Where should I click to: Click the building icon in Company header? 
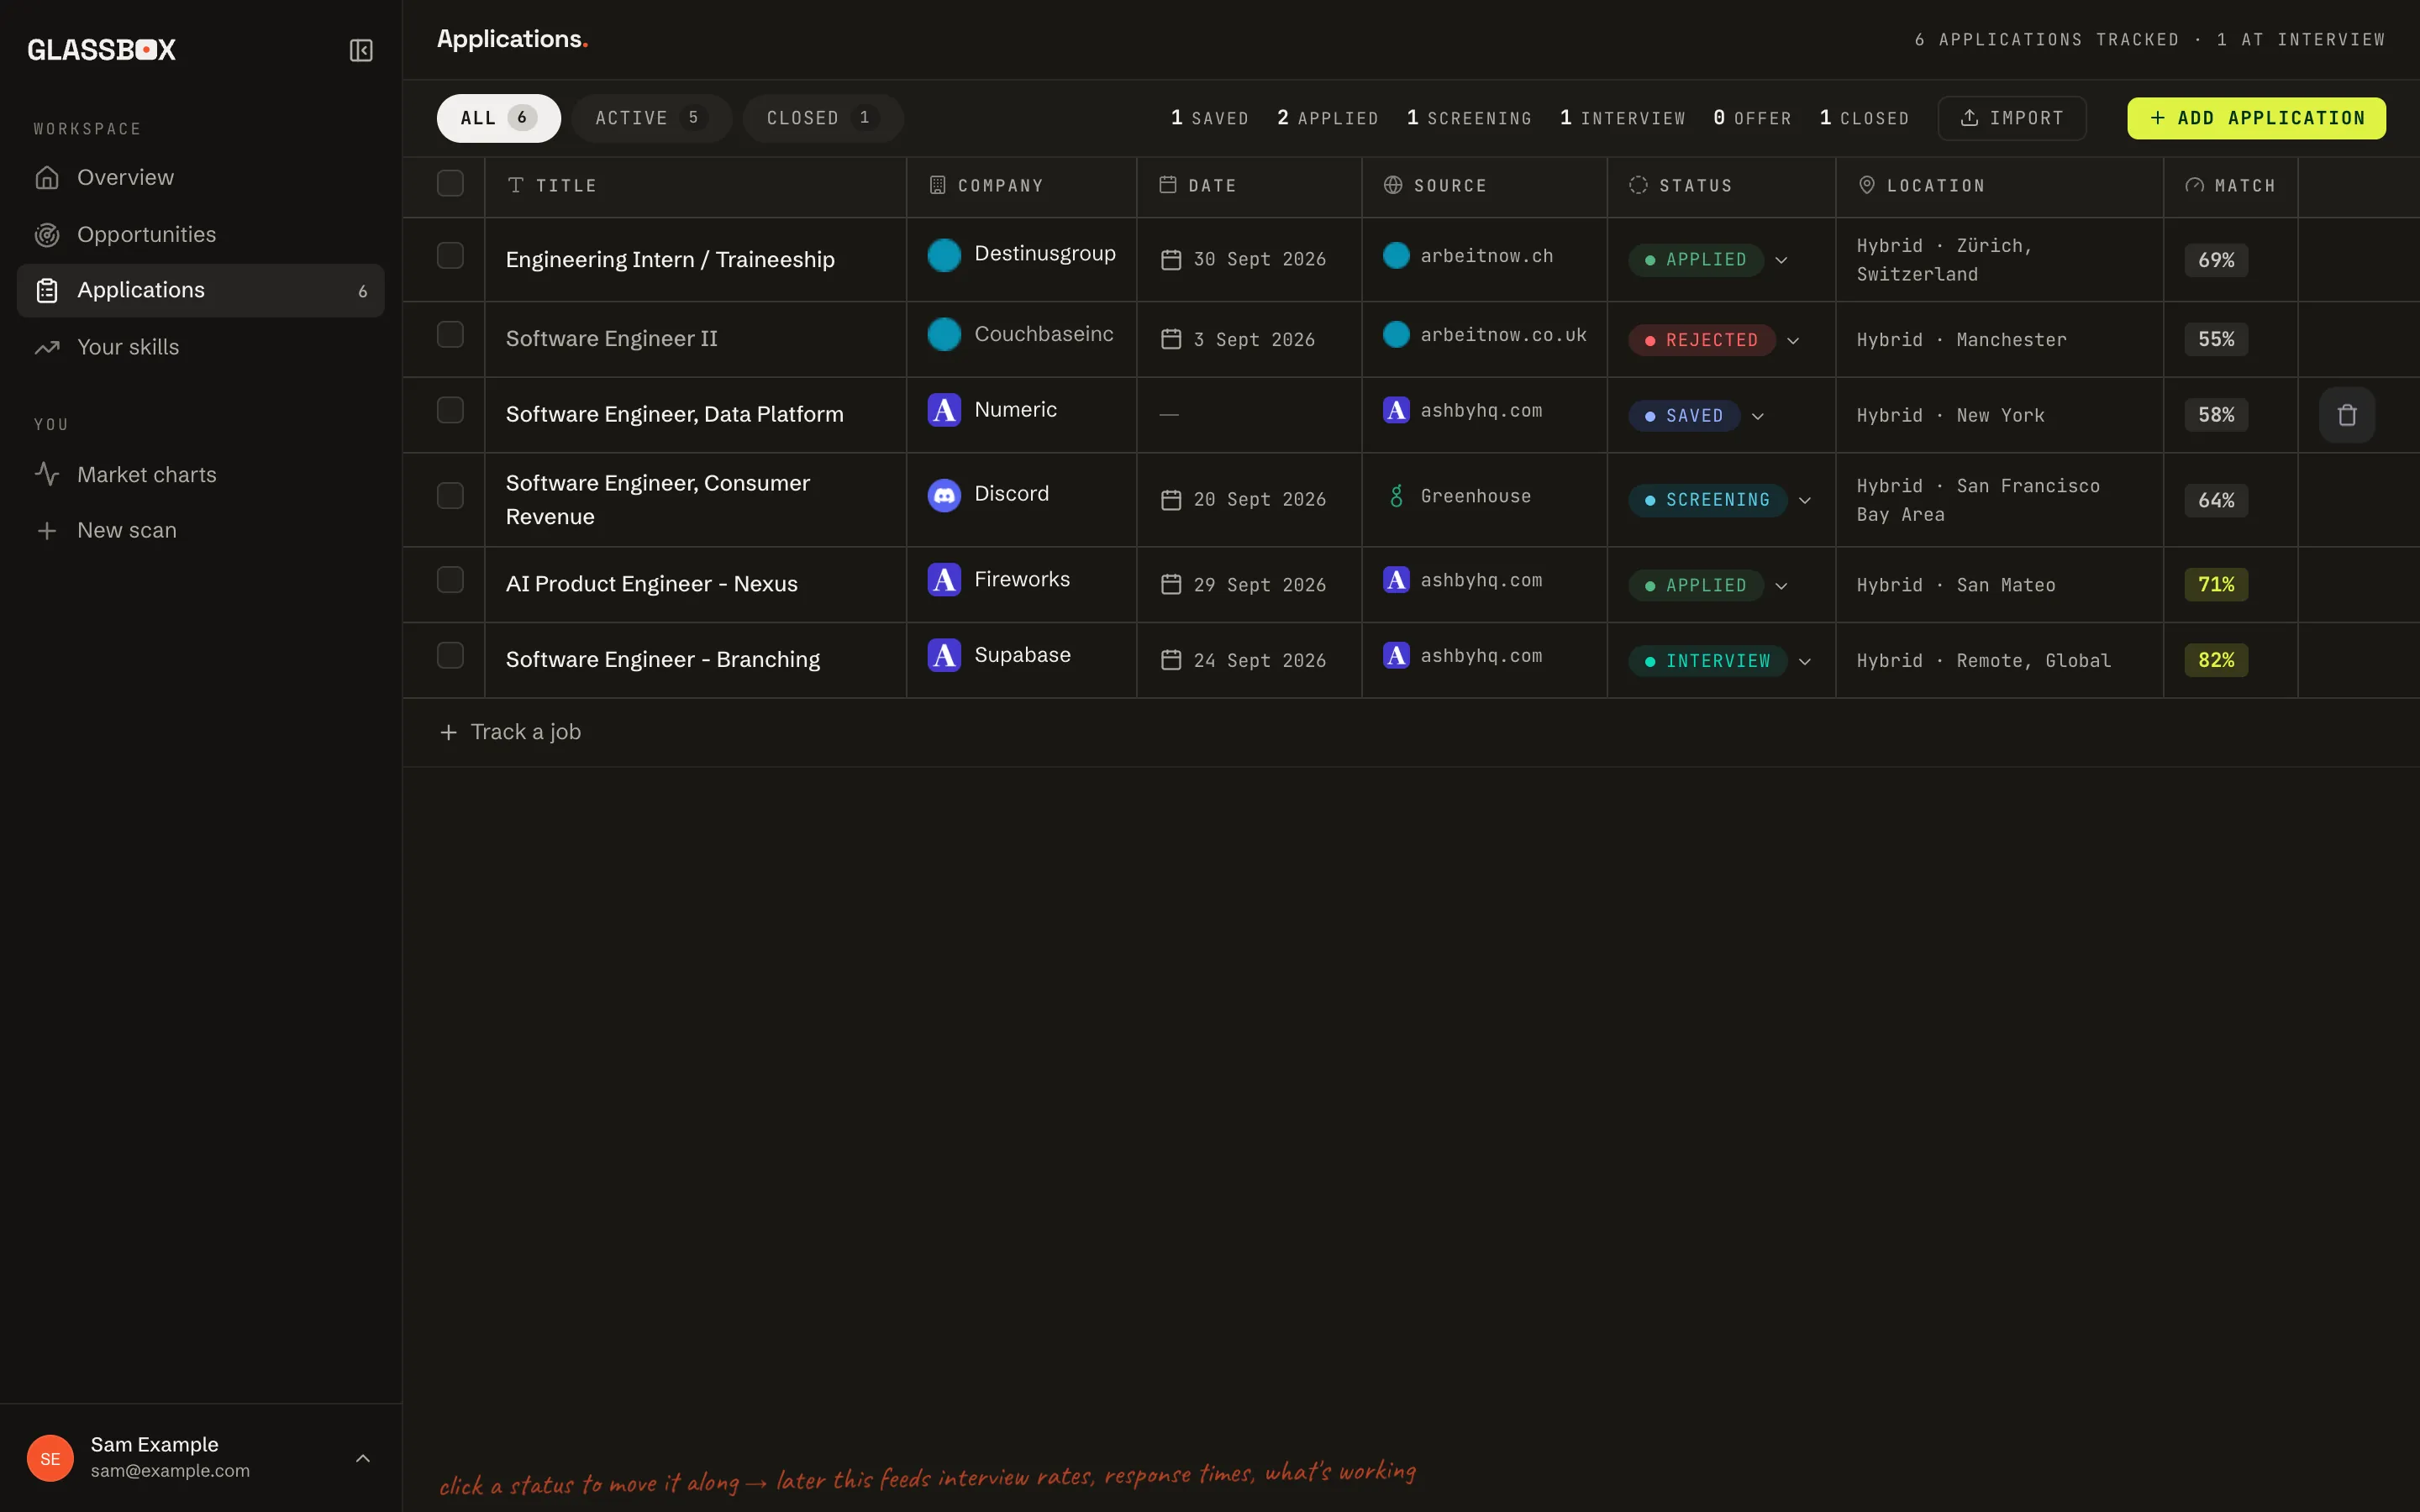937,185
